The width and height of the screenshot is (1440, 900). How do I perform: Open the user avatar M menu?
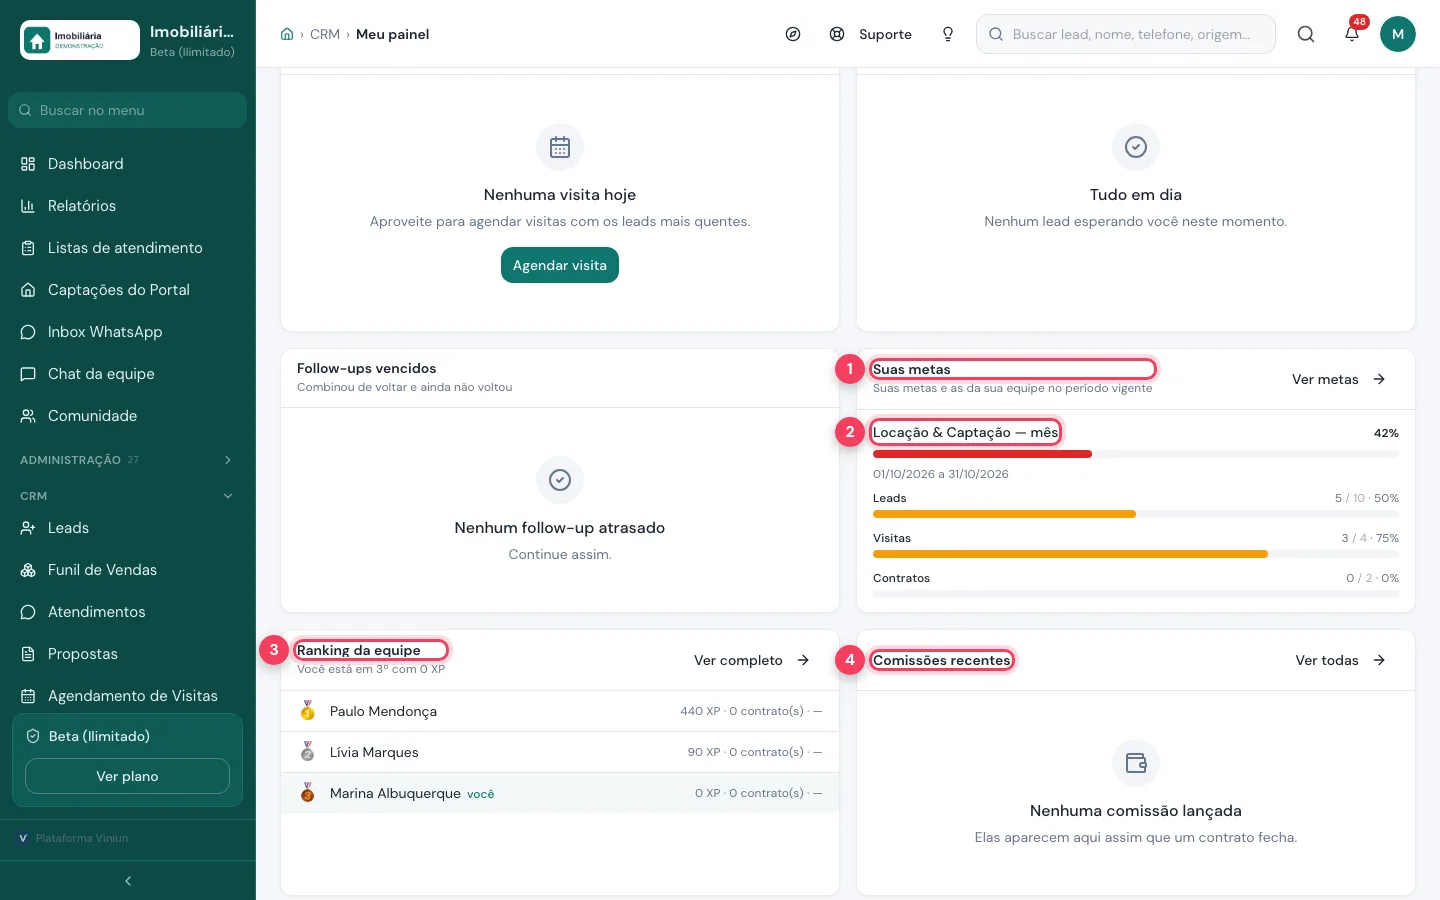pyautogui.click(x=1398, y=34)
